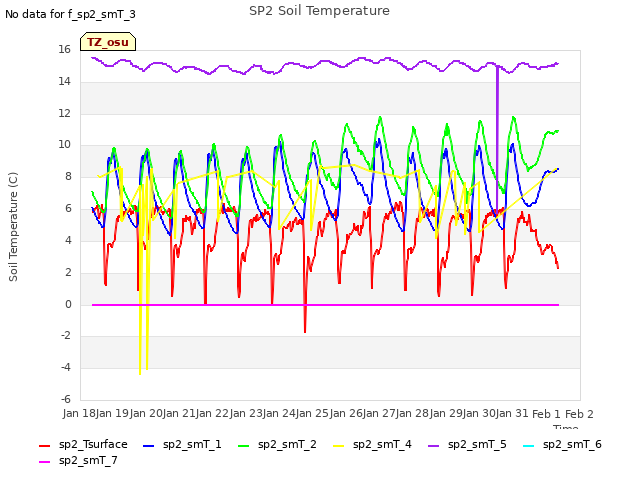Click the blue sp2_smT_1 legend swatch
Viewport: 640px width, 480px height.
tap(149, 446)
